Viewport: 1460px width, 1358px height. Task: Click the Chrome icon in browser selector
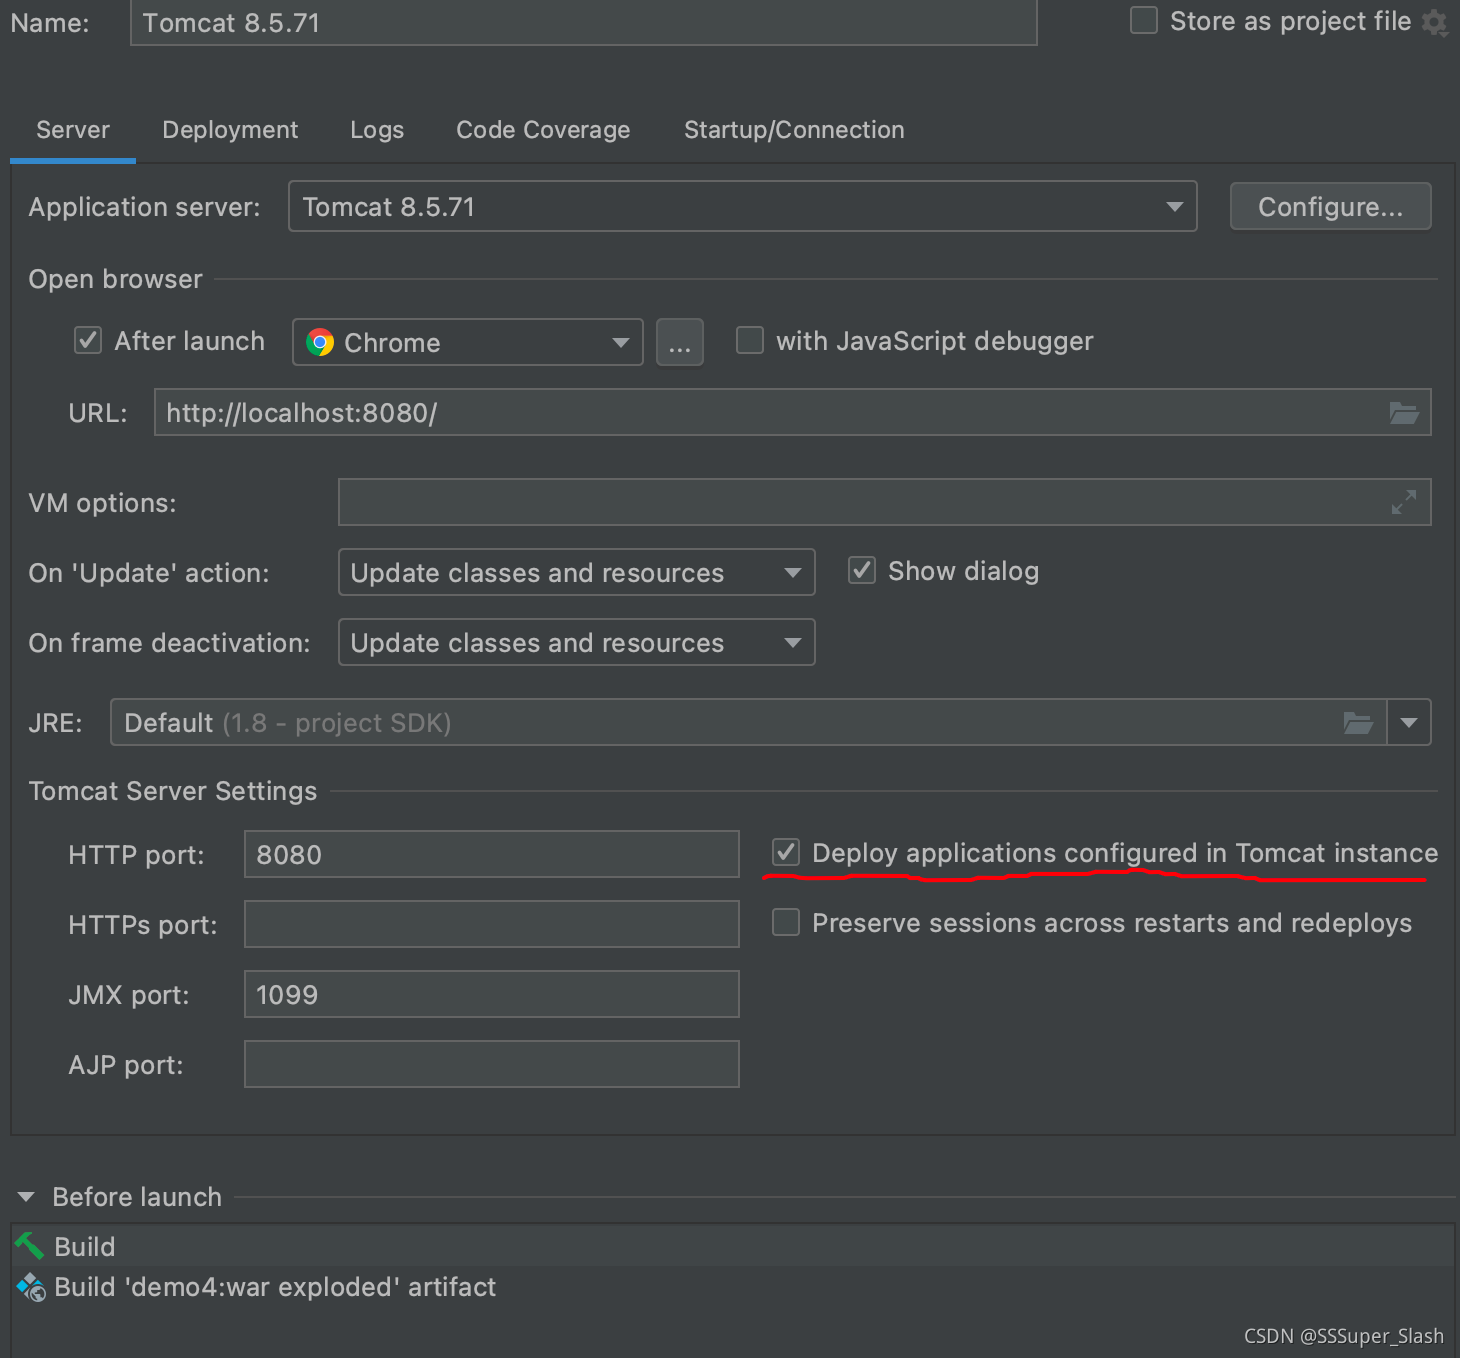[320, 342]
